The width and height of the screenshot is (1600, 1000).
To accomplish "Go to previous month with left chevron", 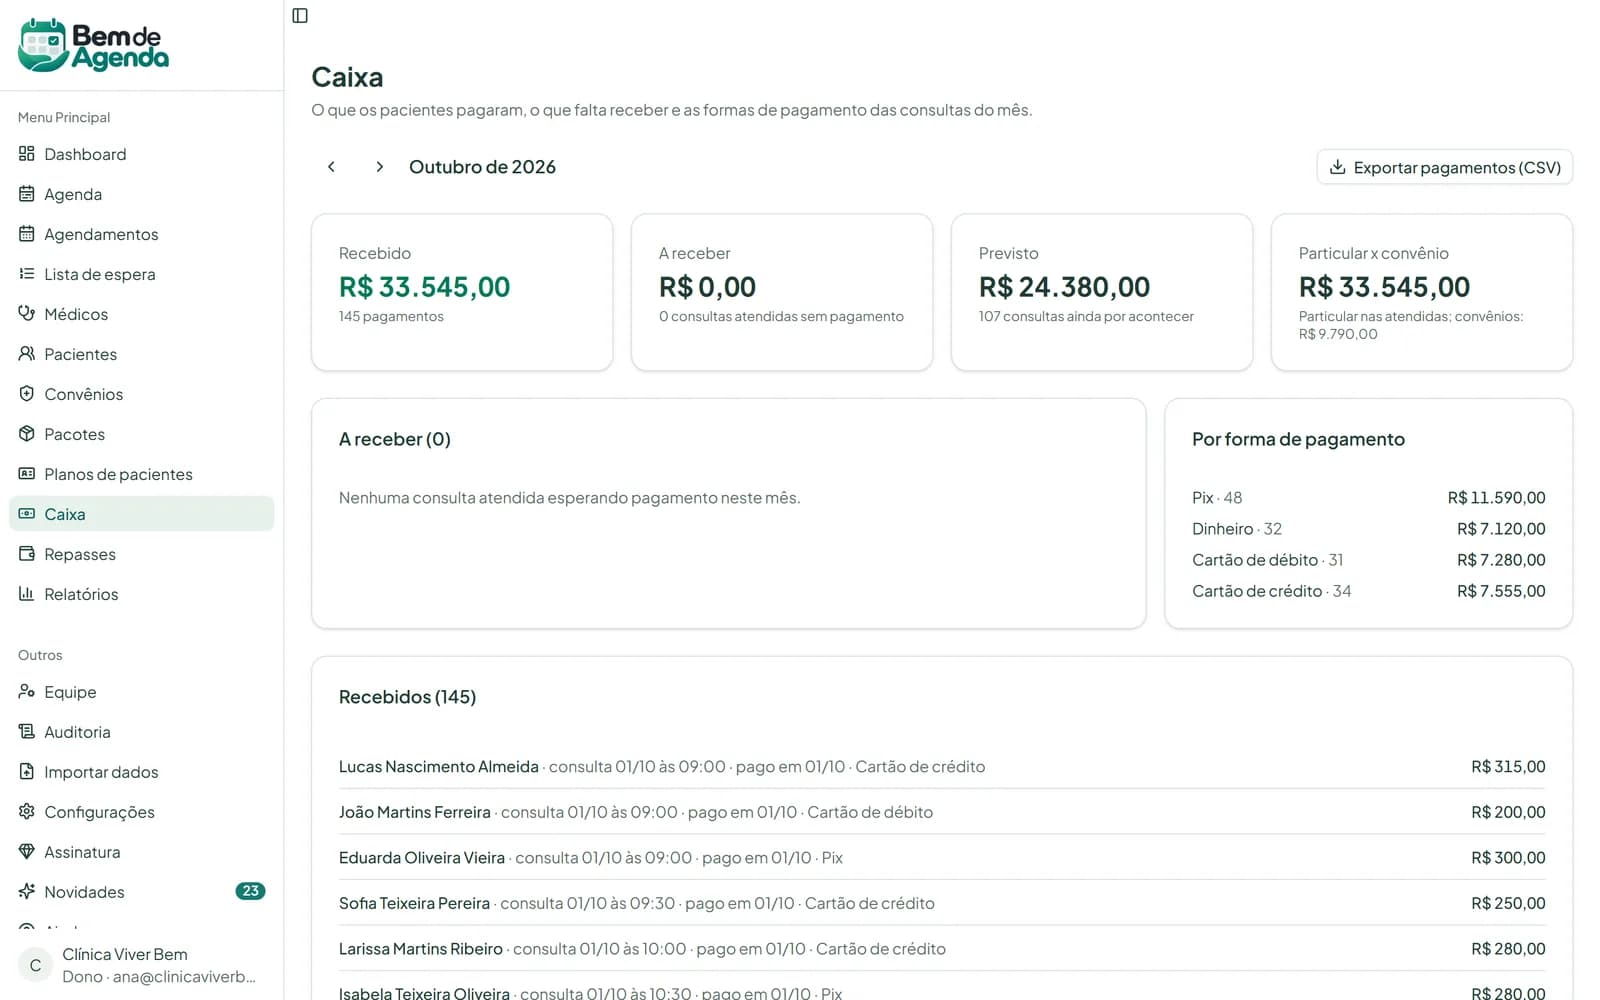I will coord(331,167).
